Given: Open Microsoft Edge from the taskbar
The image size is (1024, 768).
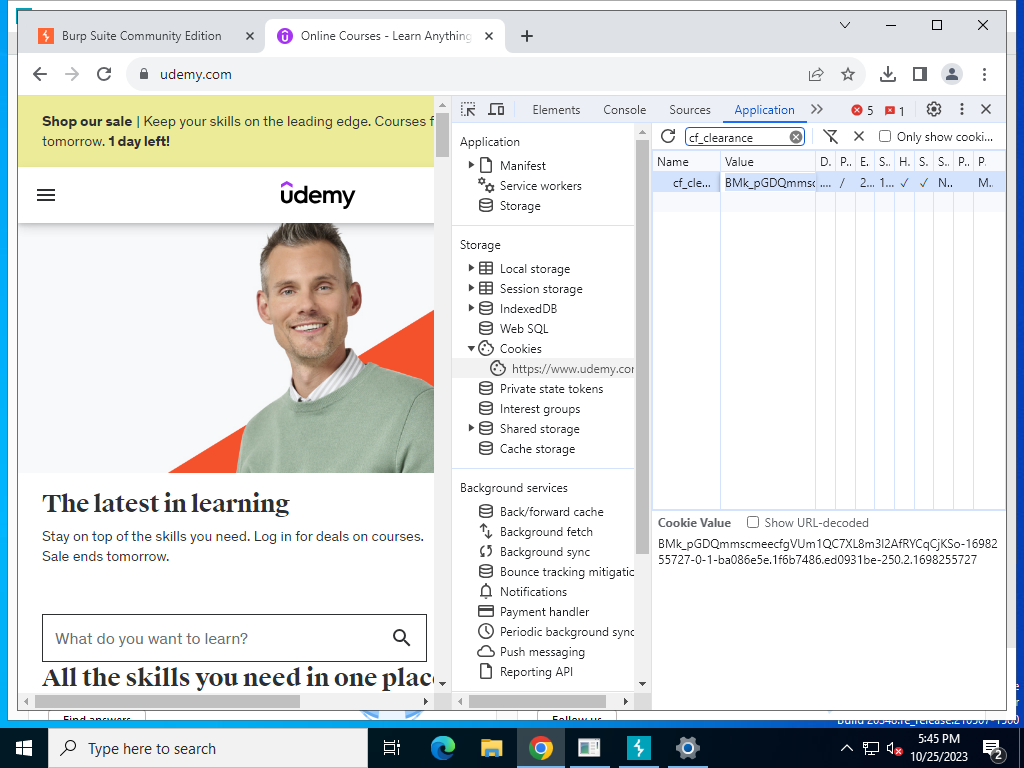Looking at the screenshot, I should click(442, 748).
